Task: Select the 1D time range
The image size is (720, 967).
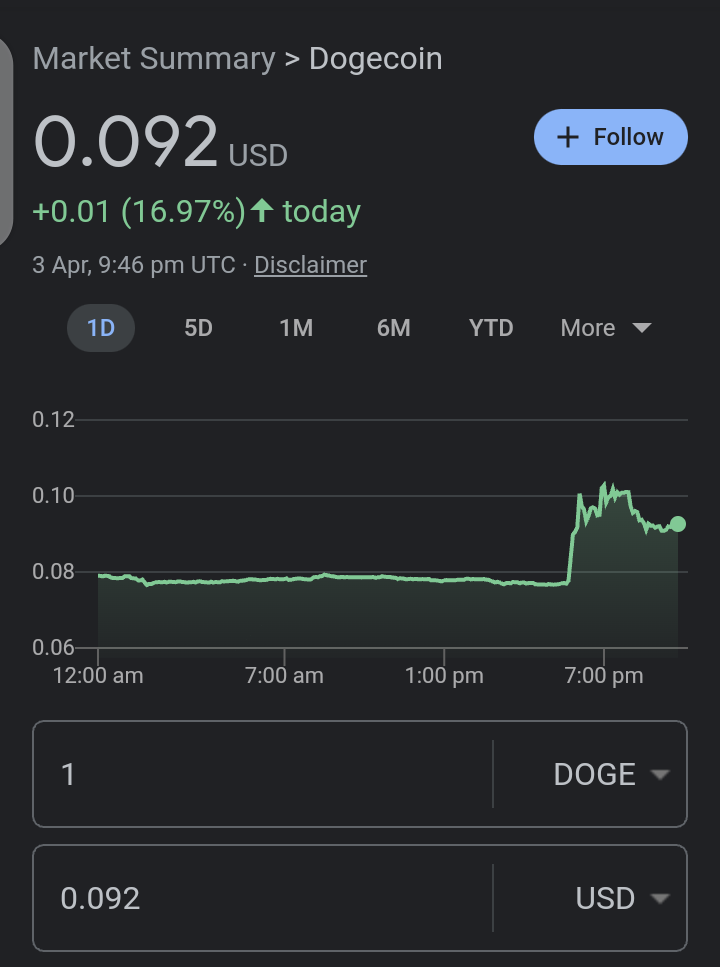Action: coord(101,327)
